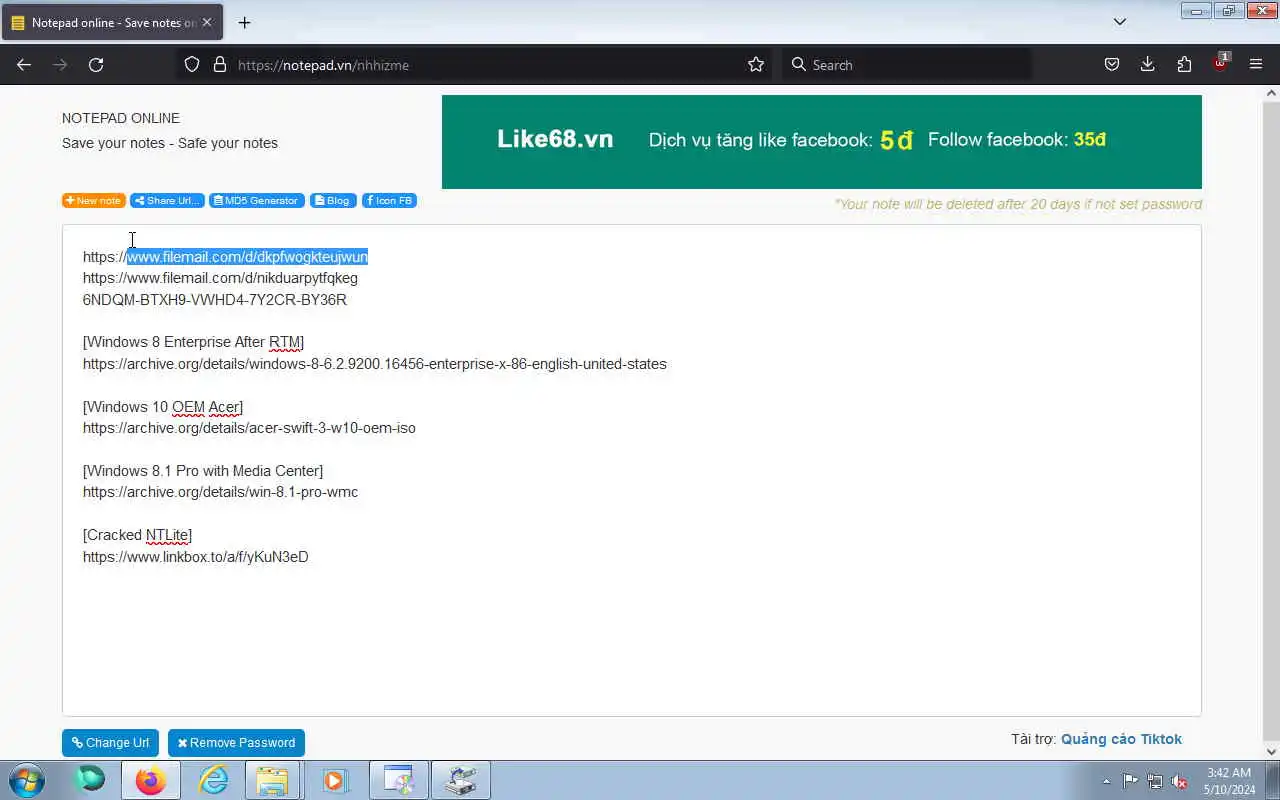Screen dimensions: 1280x800
Task: Click the muted volume tray icon
Action: 1180,781
